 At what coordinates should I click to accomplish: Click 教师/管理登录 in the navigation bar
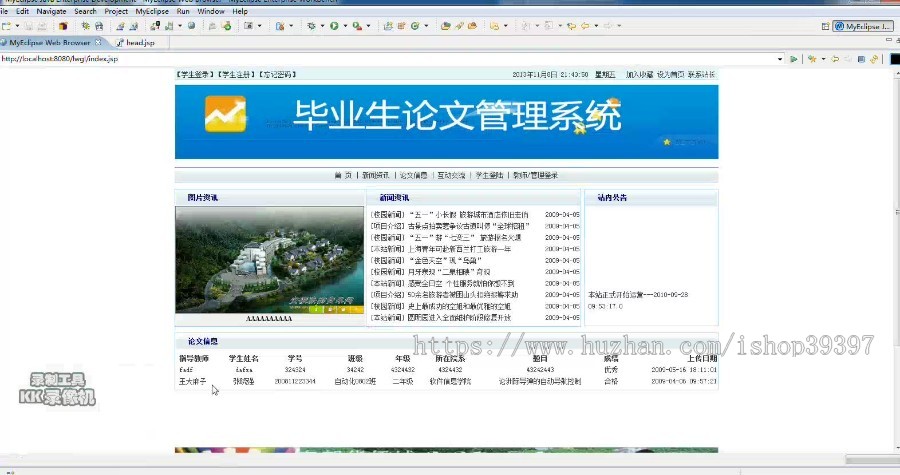(535, 176)
